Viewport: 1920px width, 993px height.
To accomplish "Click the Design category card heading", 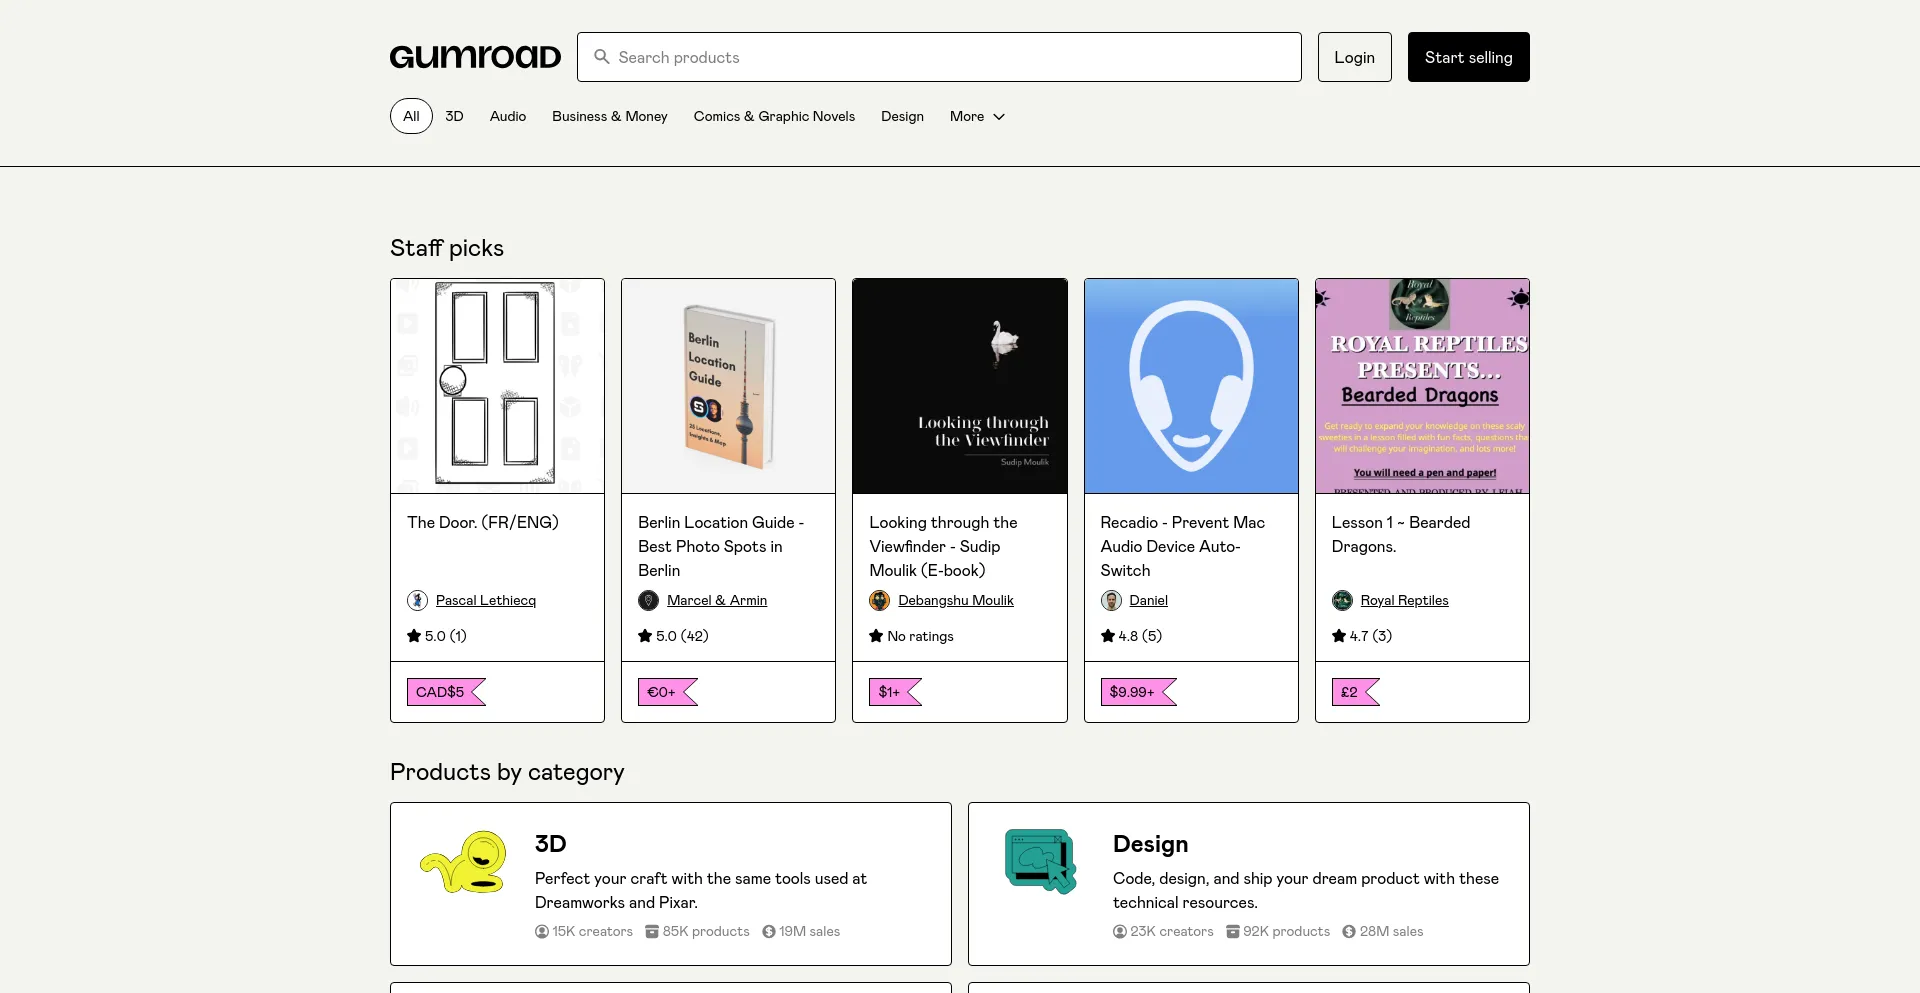I will pos(1150,844).
